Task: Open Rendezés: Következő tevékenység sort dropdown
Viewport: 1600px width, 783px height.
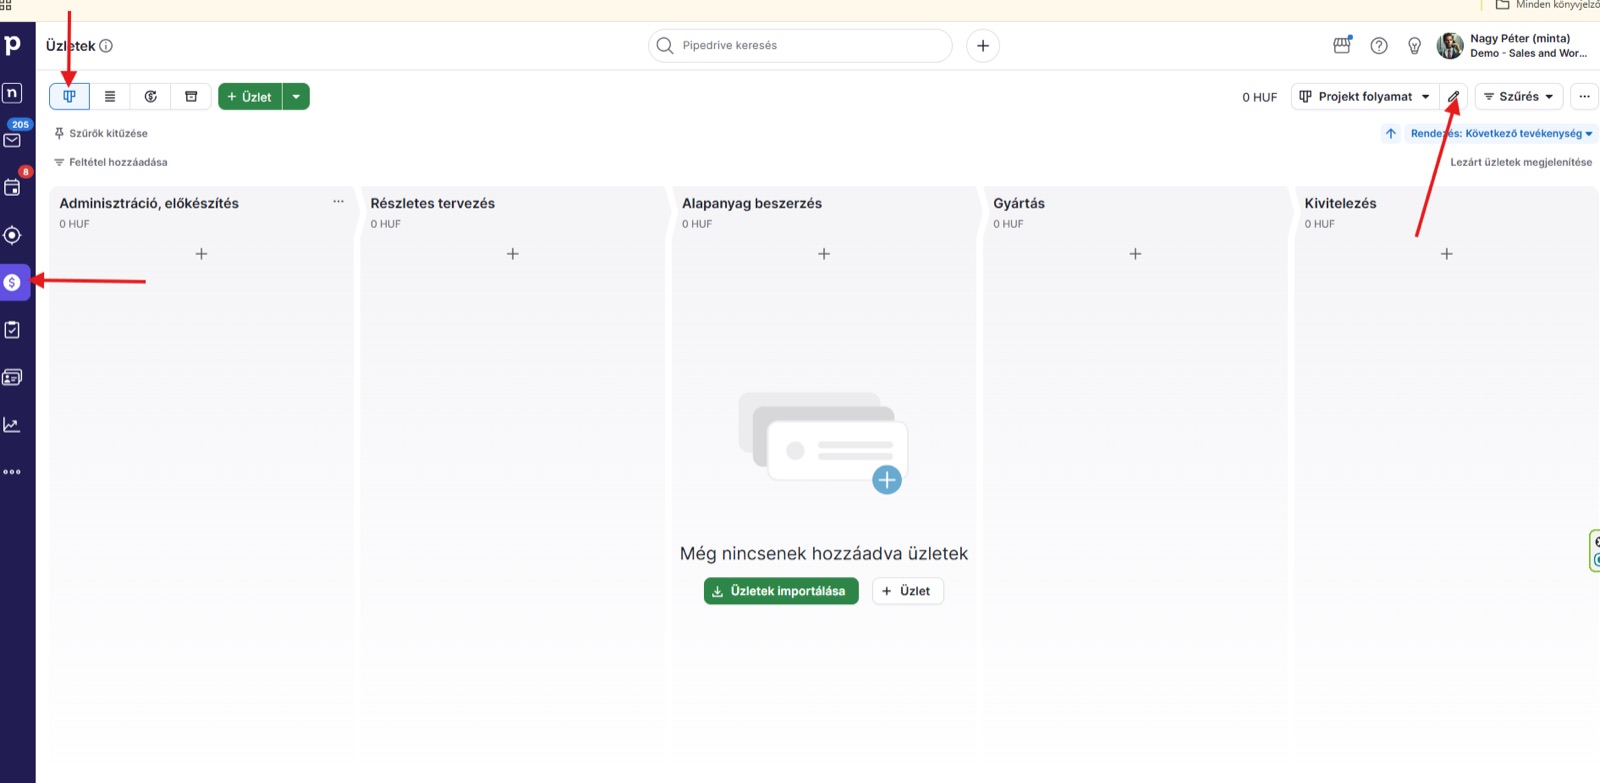Action: pyautogui.click(x=1502, y=133)
